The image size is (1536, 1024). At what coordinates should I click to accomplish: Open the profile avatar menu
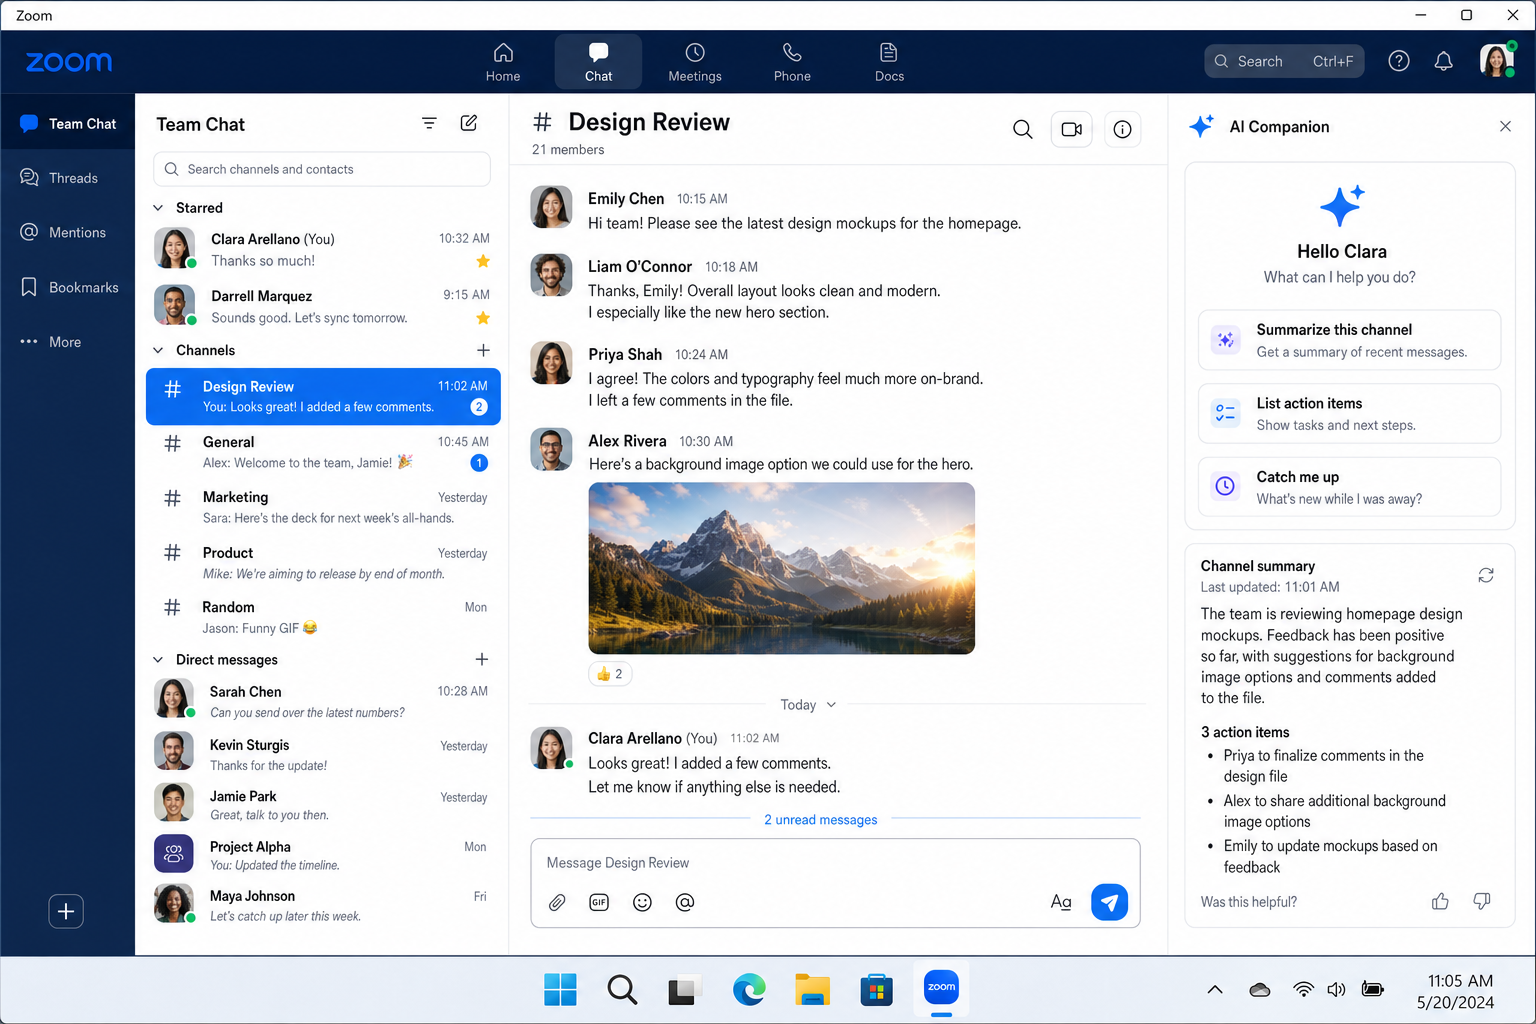[1497, 60]
